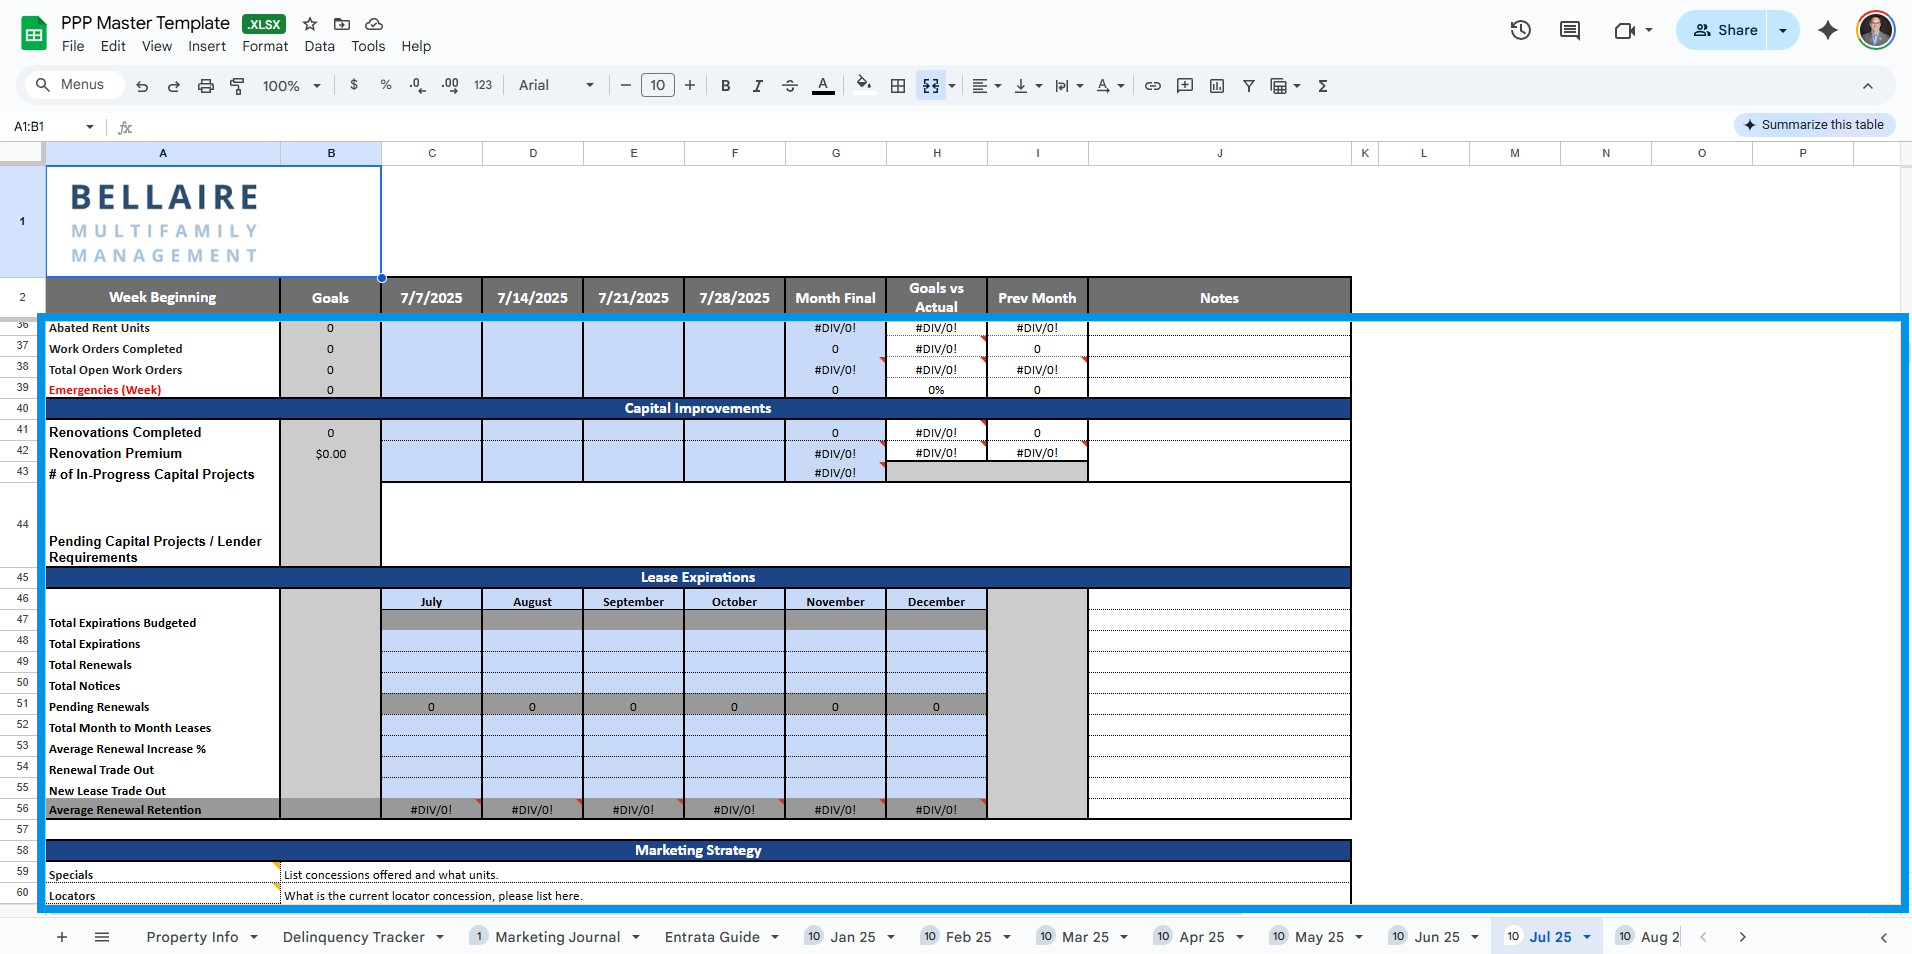Viewport: 1912px width, 954px height.
Task: Select the paint format tool
Action: click(x=237, y=86)
